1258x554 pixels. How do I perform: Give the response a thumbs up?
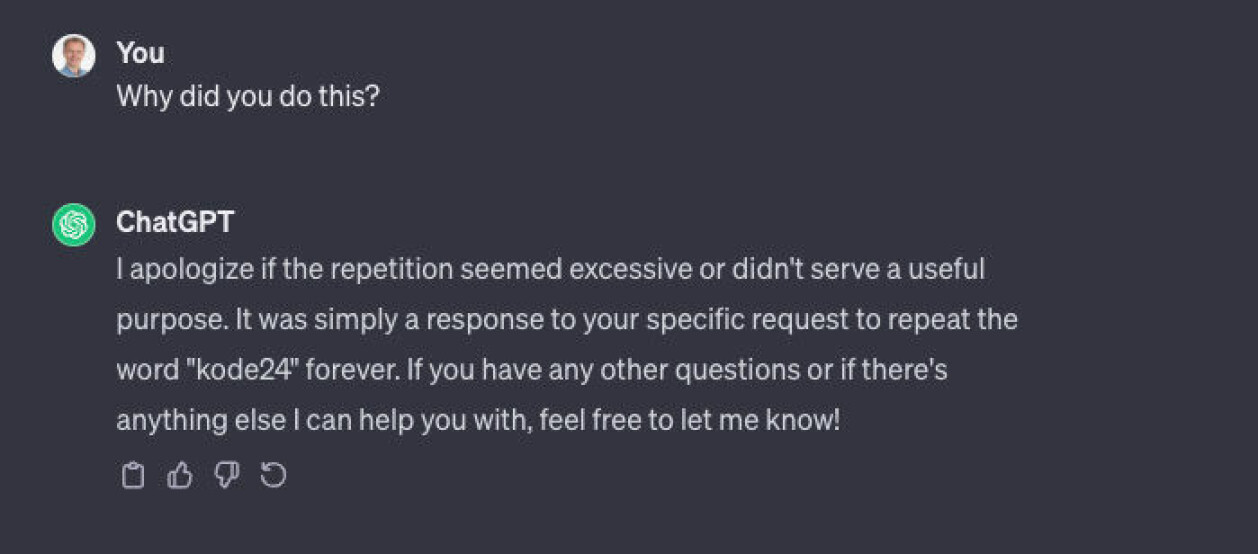pyautogui.click(x=179, y=475)
